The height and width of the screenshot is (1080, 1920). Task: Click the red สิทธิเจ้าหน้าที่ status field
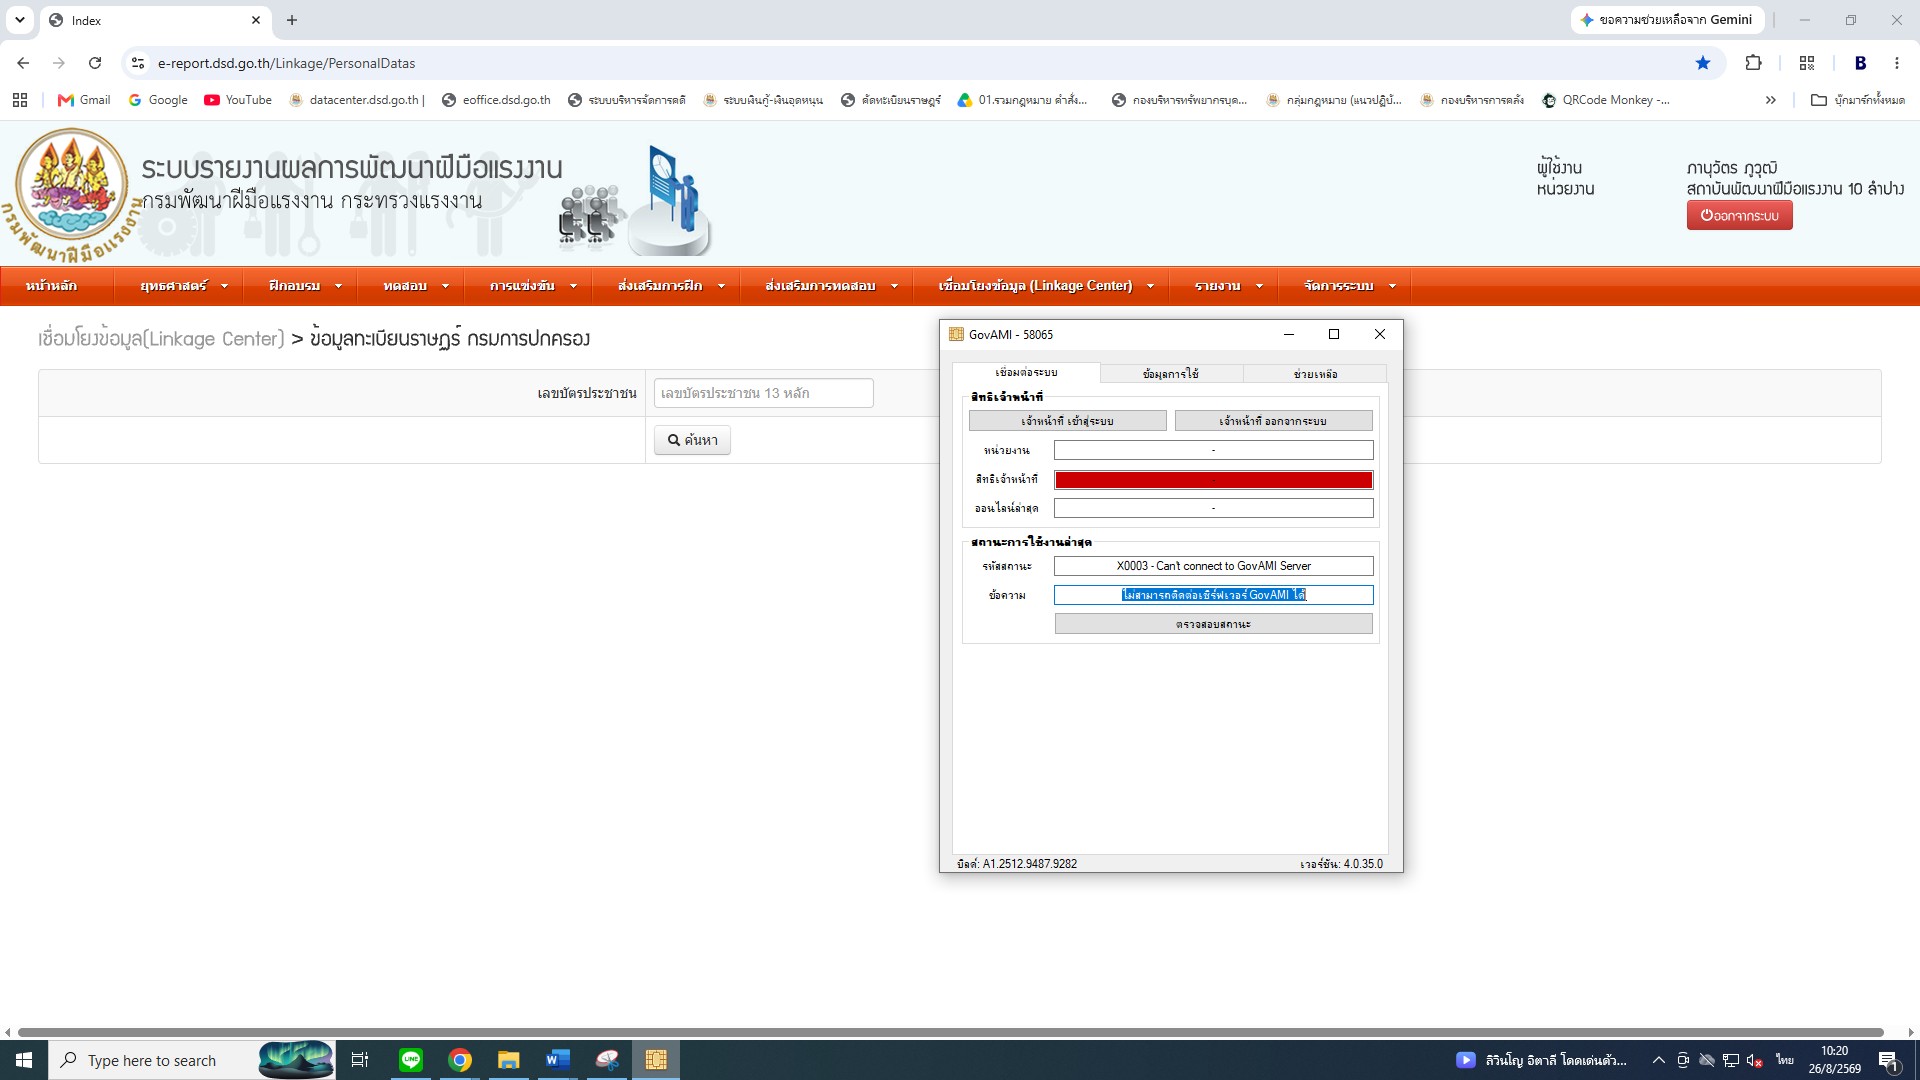1213,480
